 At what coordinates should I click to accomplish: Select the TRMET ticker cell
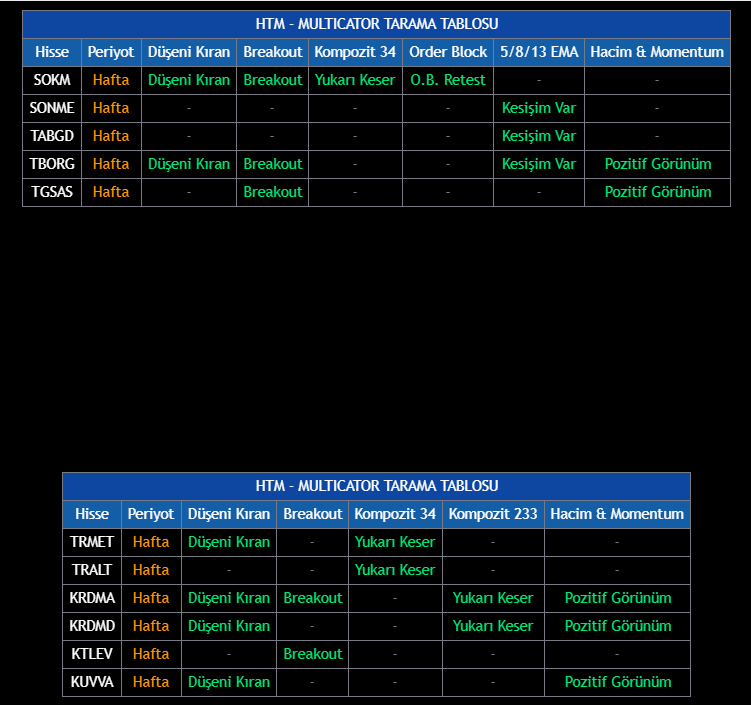click(x=92, y=542)
